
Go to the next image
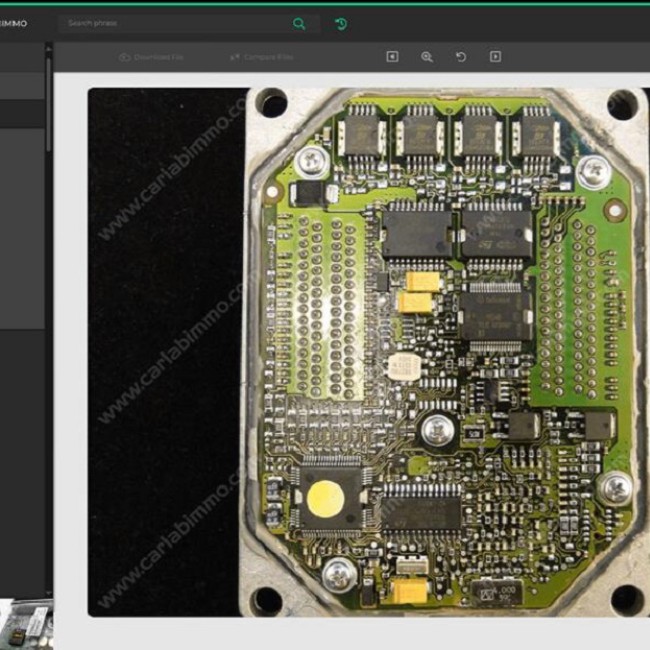(x=495, y=57)
